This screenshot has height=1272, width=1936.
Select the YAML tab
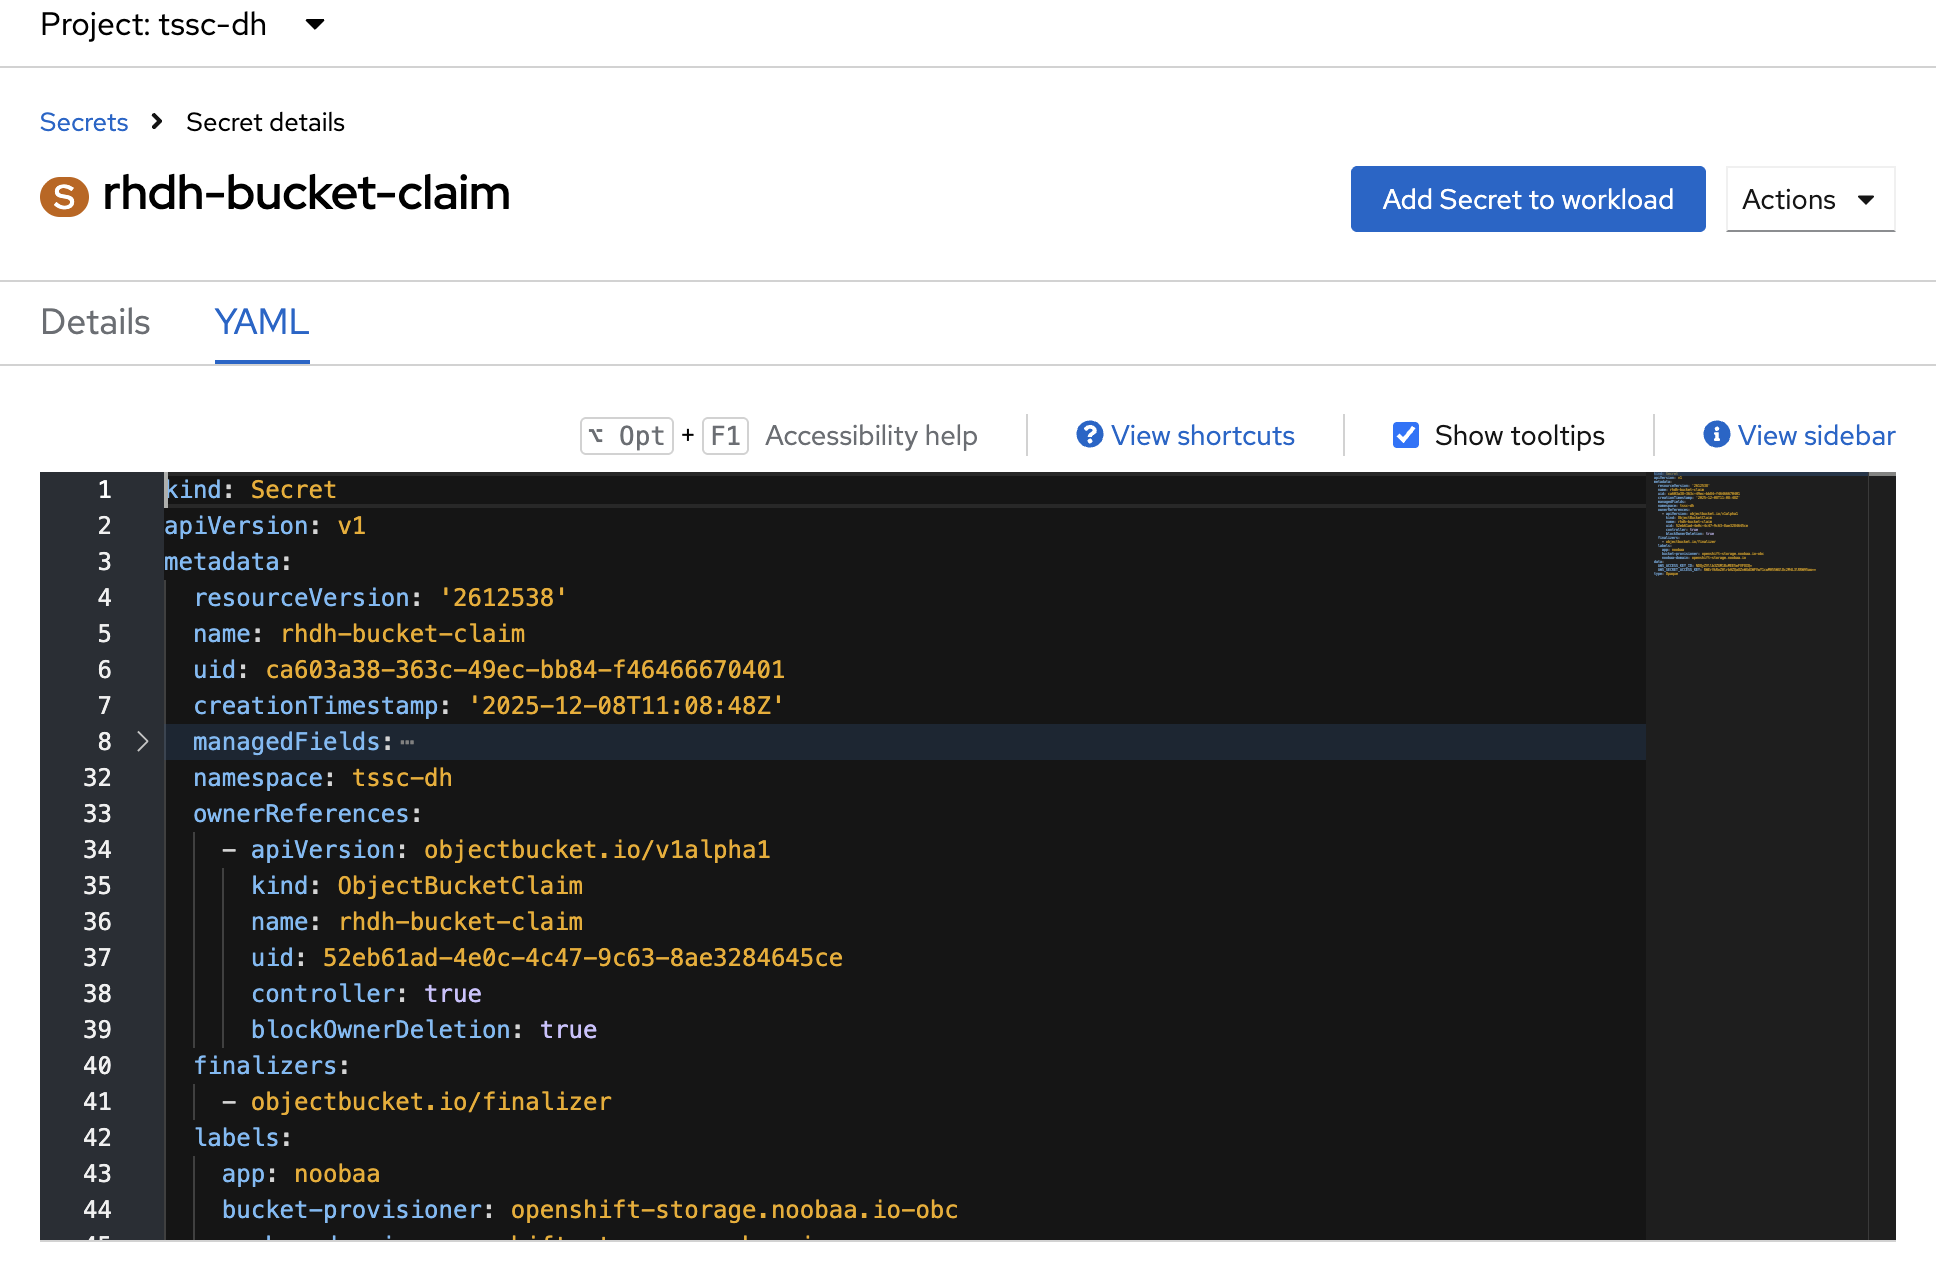(262, 322)
